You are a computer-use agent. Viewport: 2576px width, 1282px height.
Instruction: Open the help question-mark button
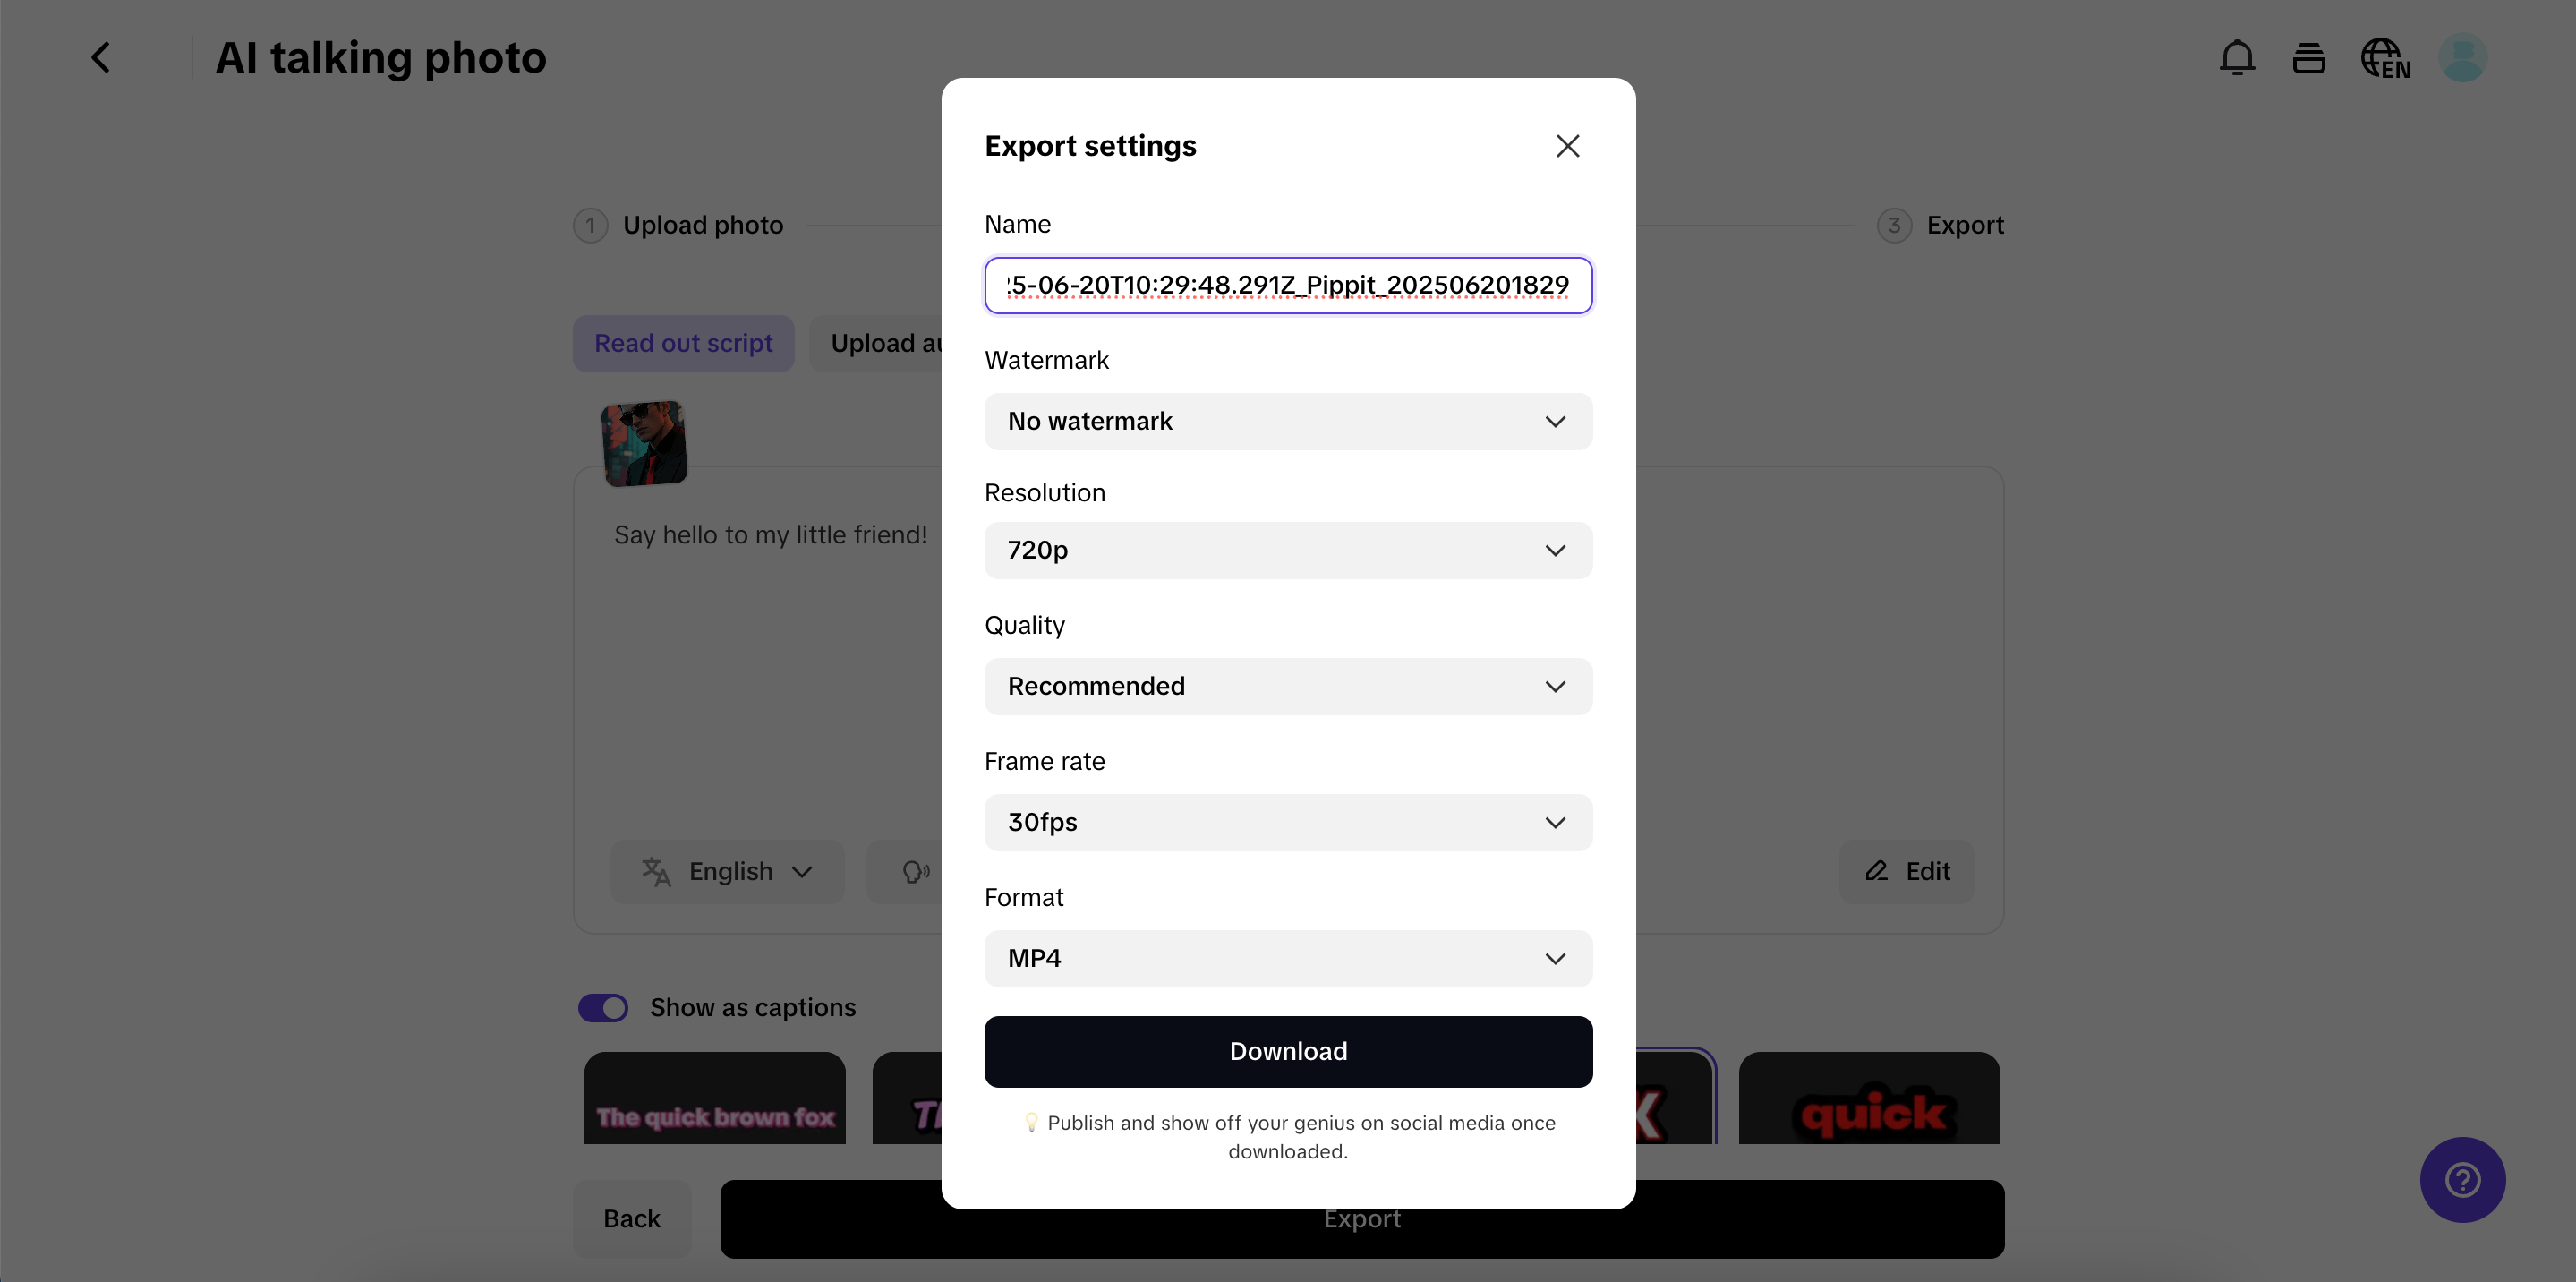2462,1180
